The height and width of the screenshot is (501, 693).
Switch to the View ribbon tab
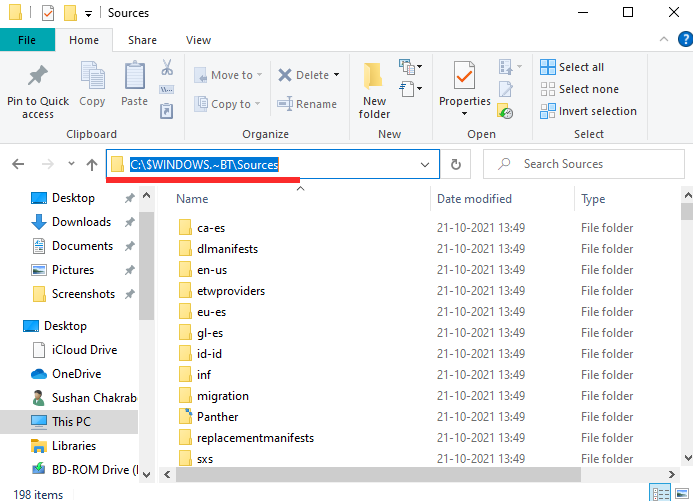point(198,40)
